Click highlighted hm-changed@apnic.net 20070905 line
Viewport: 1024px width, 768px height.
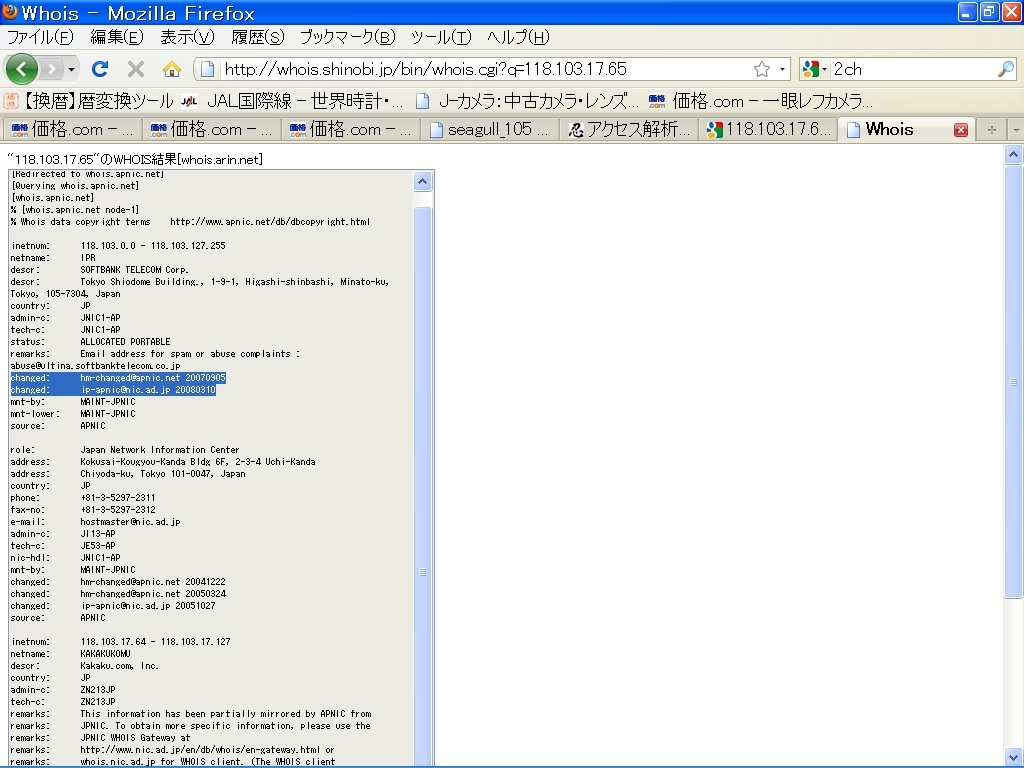click(x=118, y=377)
